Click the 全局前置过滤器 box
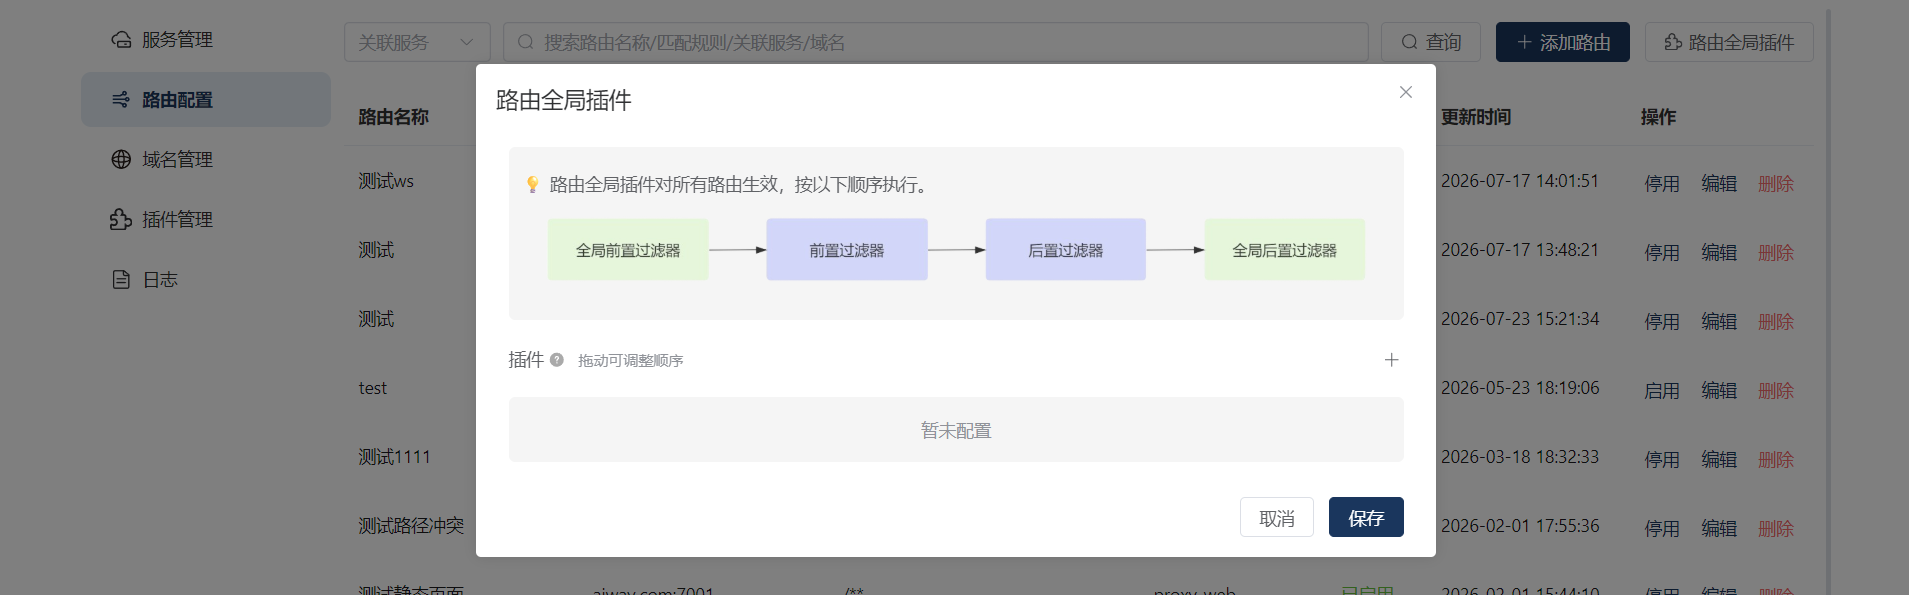The width and height of the screenshot is (1909, 595). 628,250
